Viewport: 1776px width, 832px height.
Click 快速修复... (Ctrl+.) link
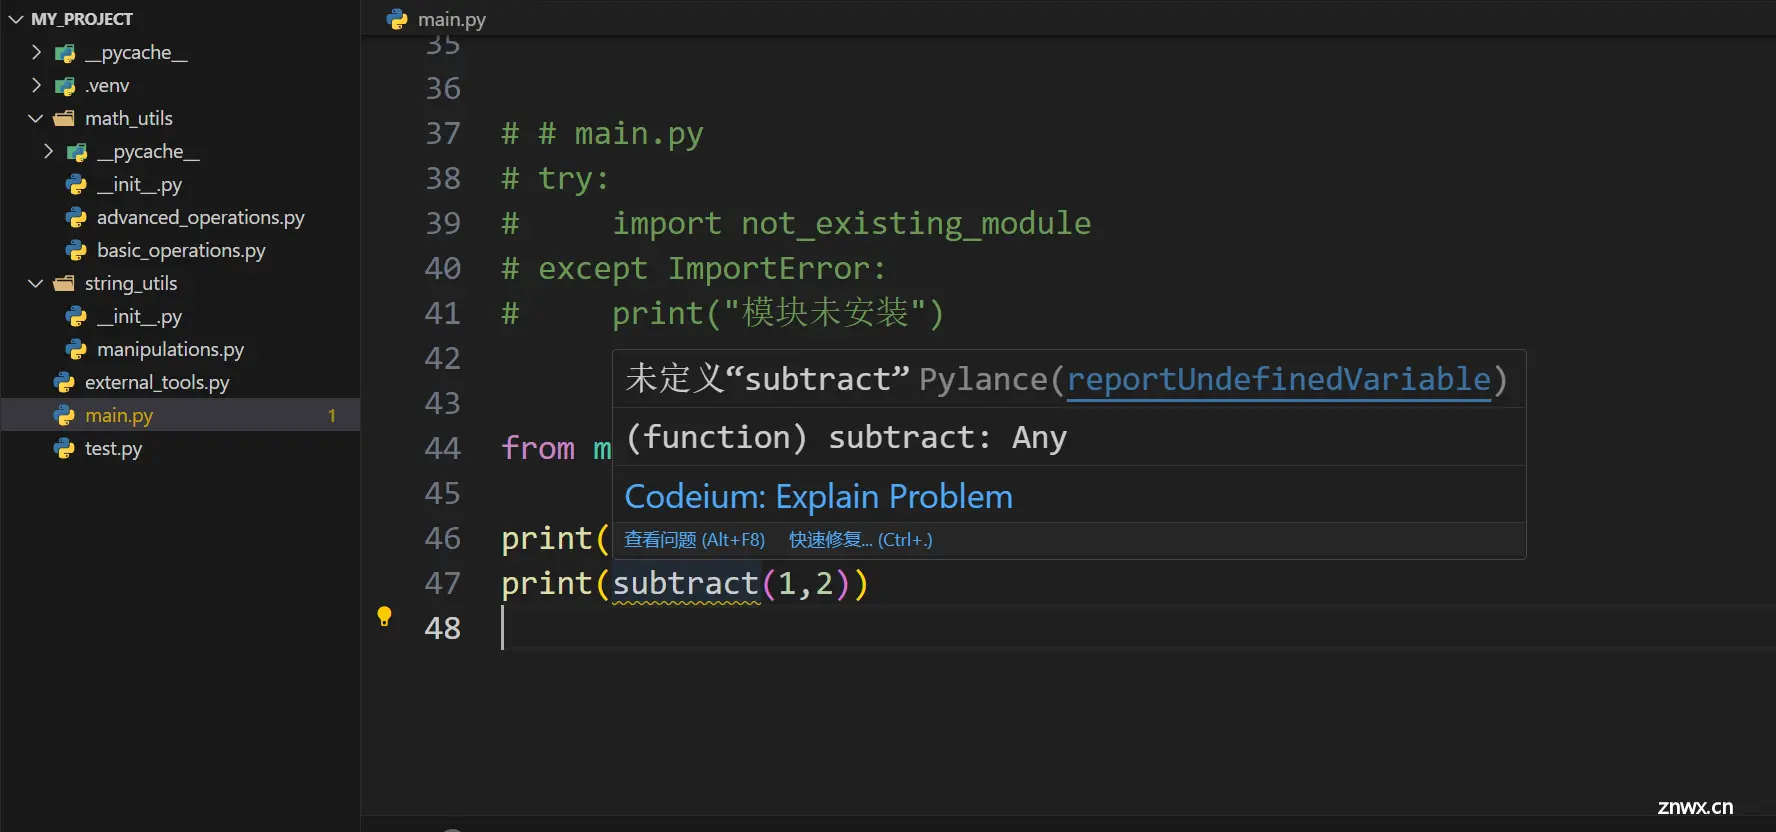tap(860, 540)
